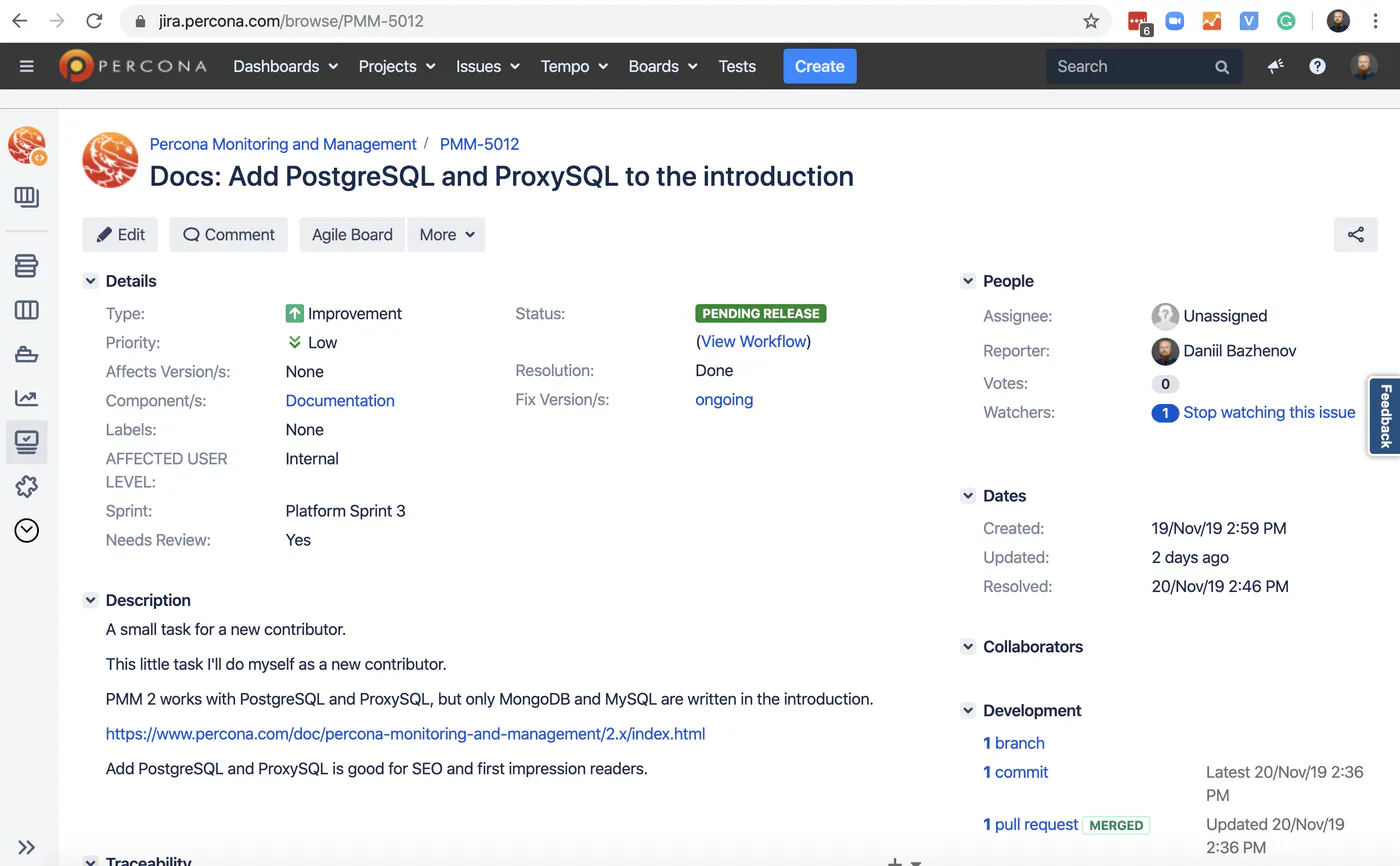Open the Releases ship icon in sidebar
1400x866 pixels.
click(x=27, y=354)
